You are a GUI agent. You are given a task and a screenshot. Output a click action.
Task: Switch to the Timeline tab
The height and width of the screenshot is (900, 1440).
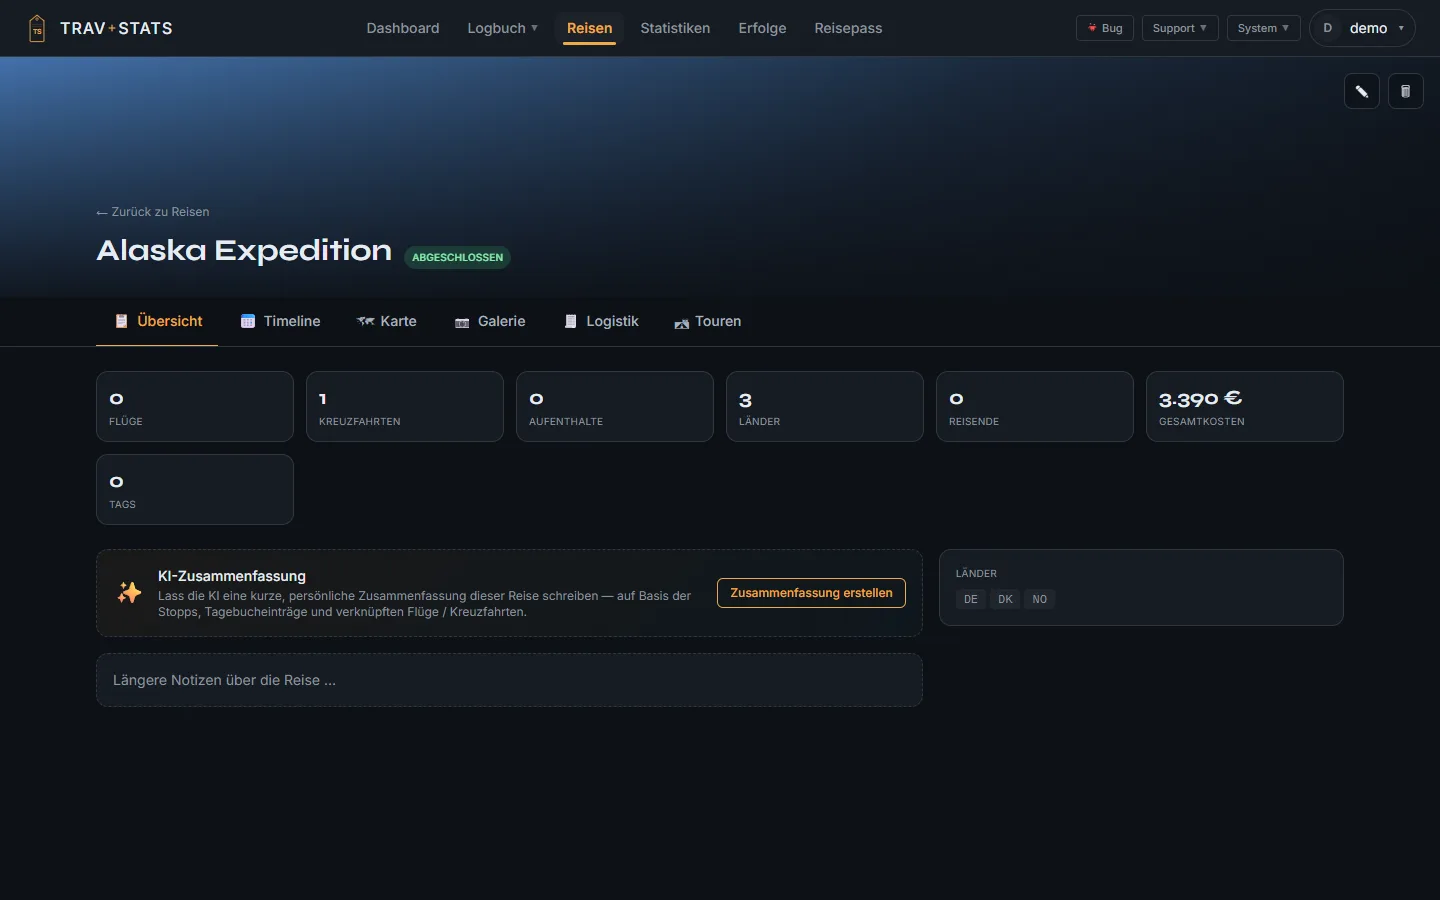[281, 321]
